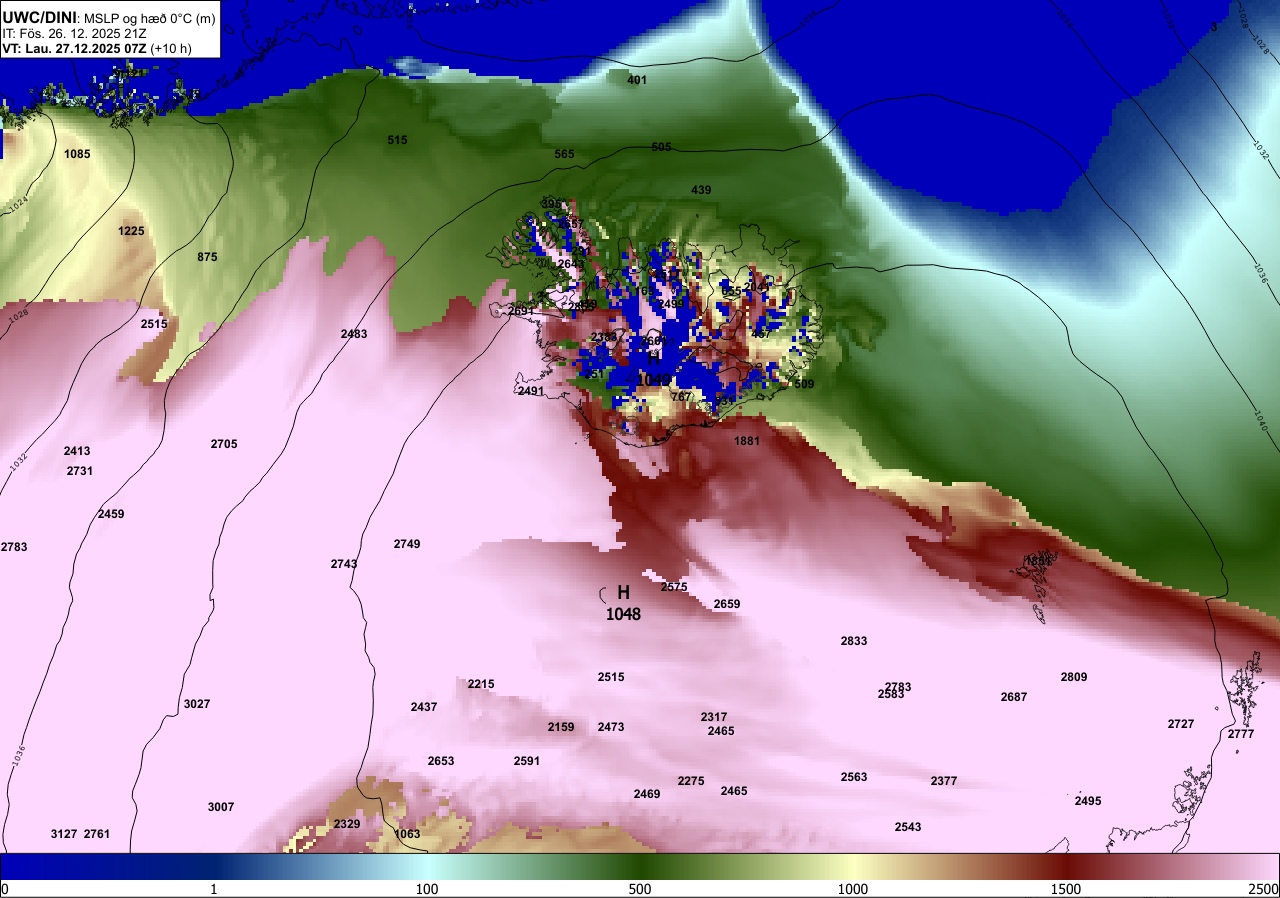Image resolution: width=1280 pixels, height=898 pixels.
Task: Click the height value '2749'
Action: coord(407,544)
